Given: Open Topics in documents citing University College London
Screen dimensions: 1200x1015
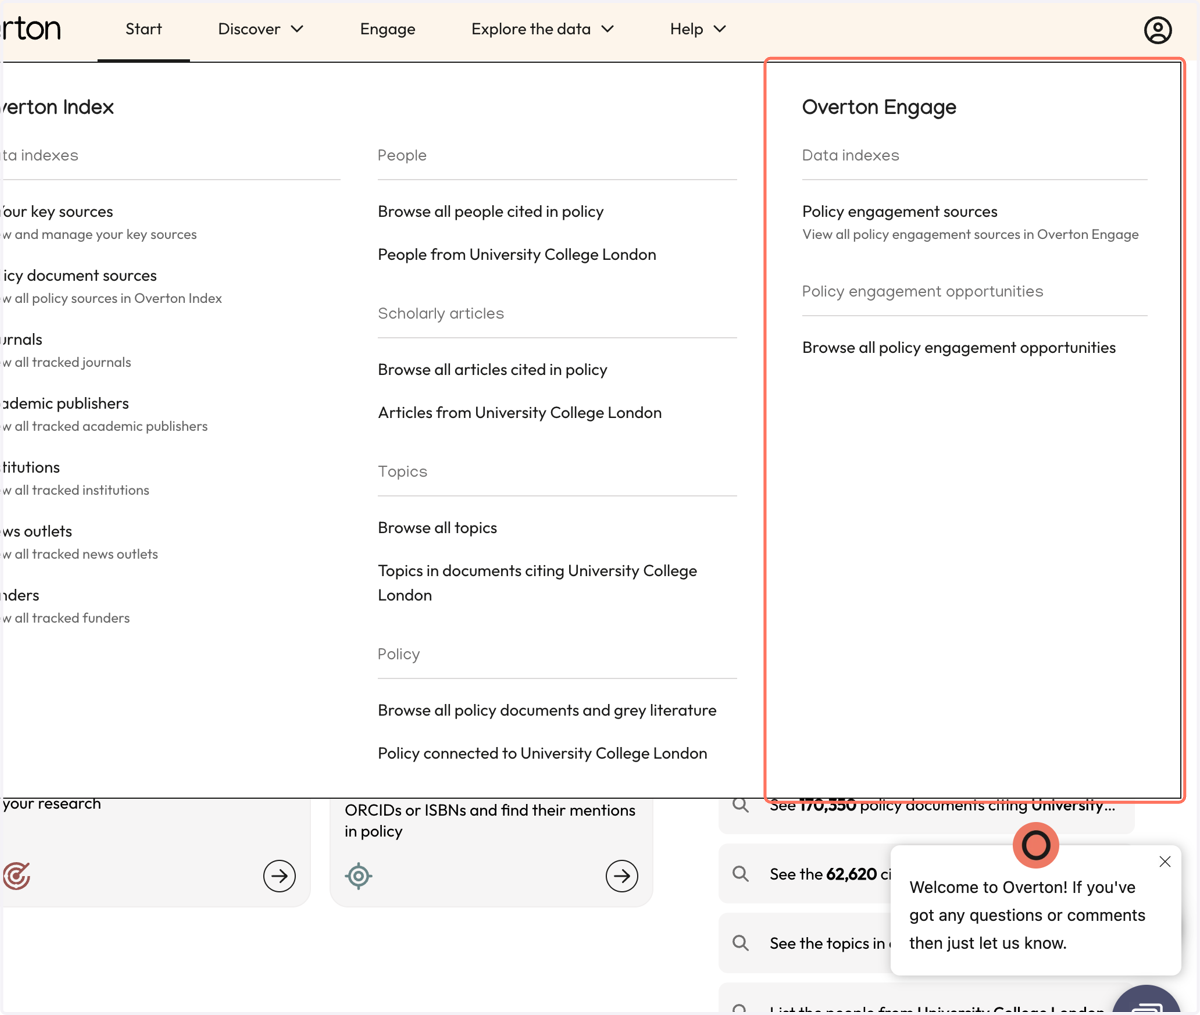Looking at the screenshot, I should point(537,582).
